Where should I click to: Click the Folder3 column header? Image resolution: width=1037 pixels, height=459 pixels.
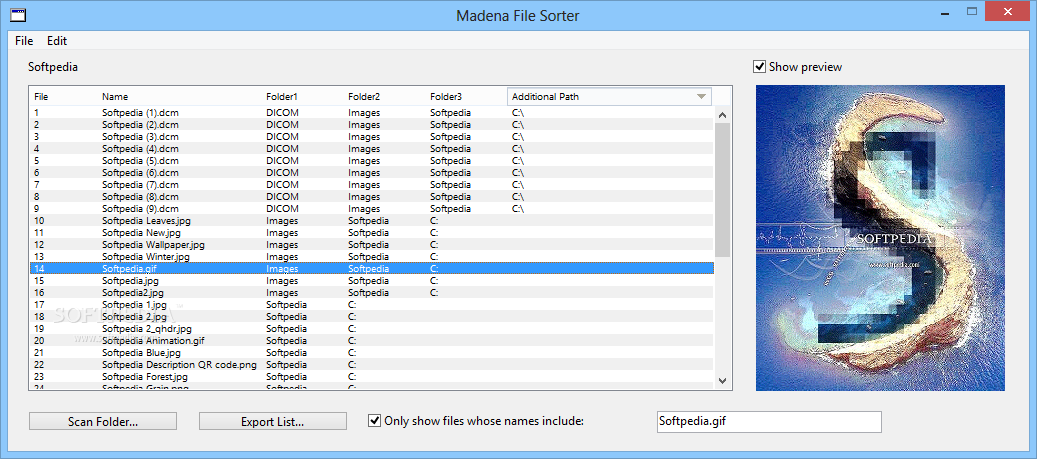(x=446, y=97)
